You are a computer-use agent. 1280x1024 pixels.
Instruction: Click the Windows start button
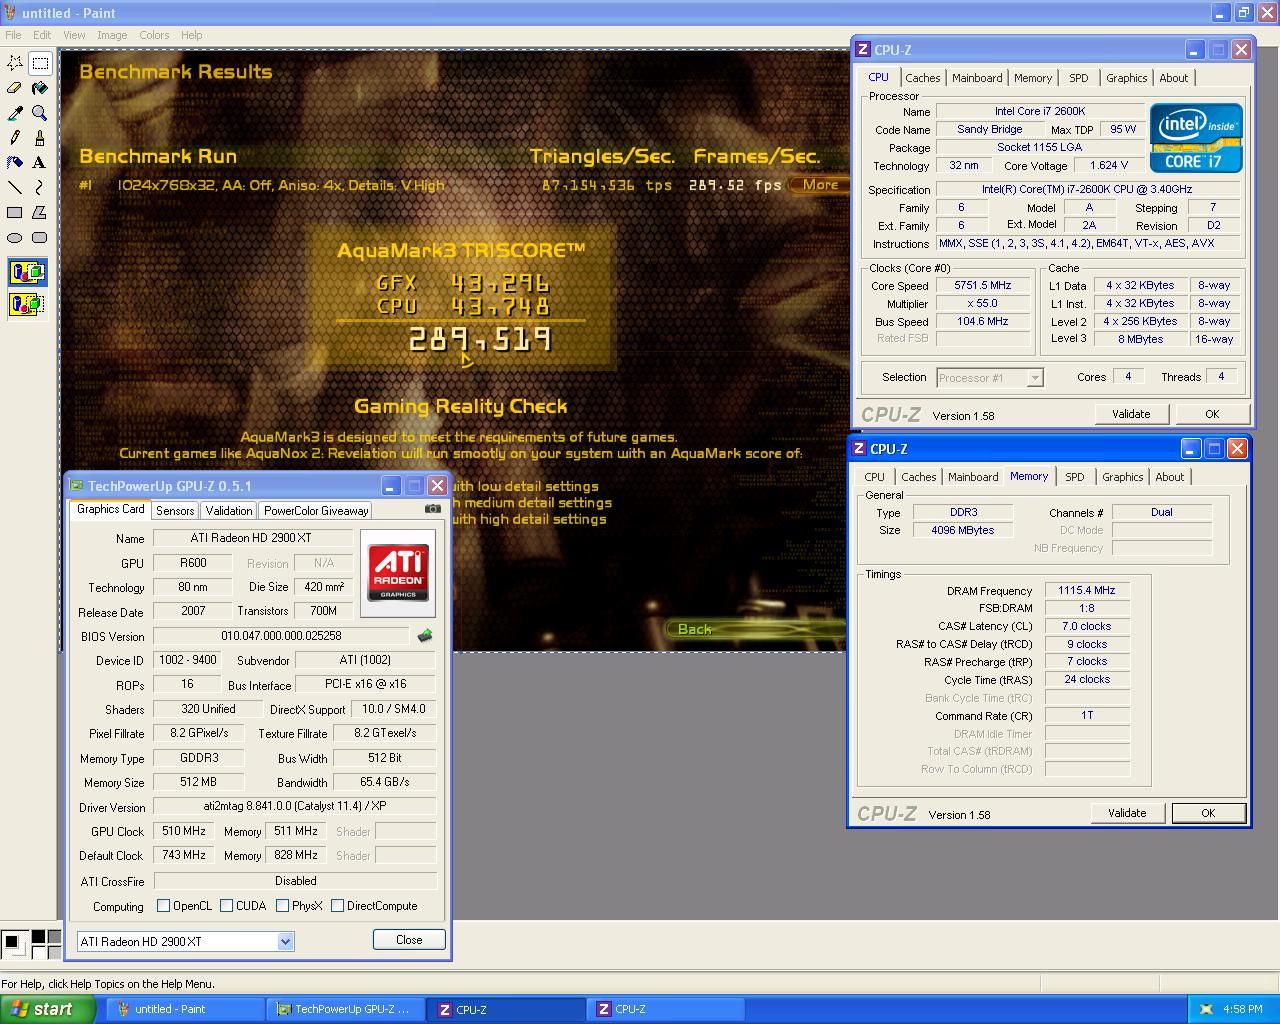[x=47, y=1009]
